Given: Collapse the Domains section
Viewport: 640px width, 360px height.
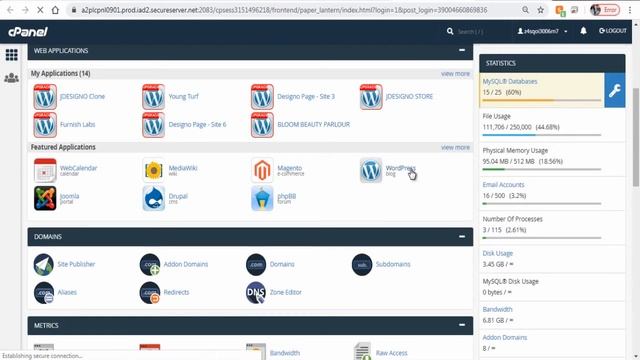Looking at the screenshot, I should (x=462, y=236).
